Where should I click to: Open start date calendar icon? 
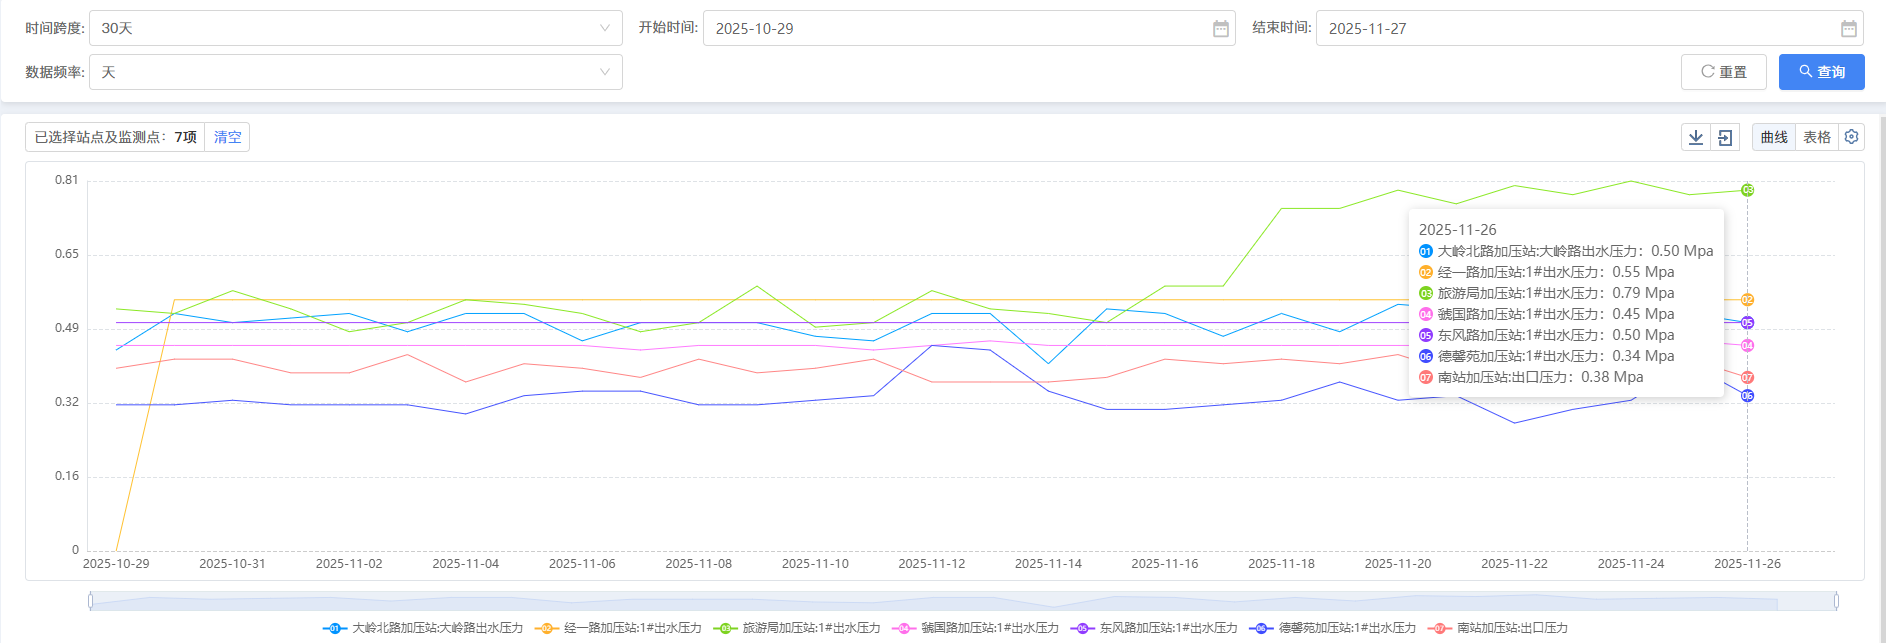coord(1220,29)
